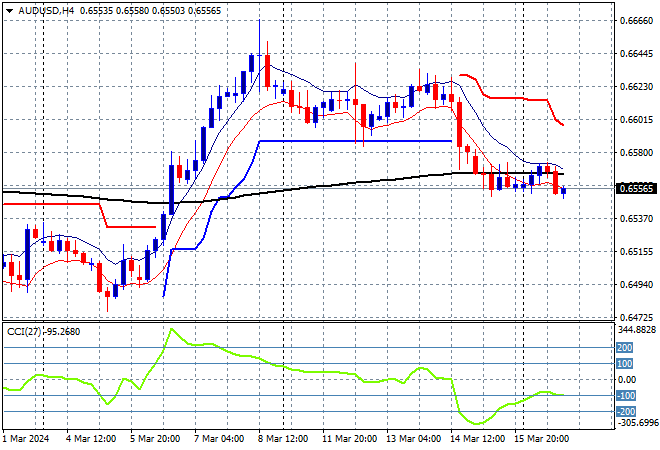
Task: Click the 0.65800 price axis label
Action: [x=638, y=153]
